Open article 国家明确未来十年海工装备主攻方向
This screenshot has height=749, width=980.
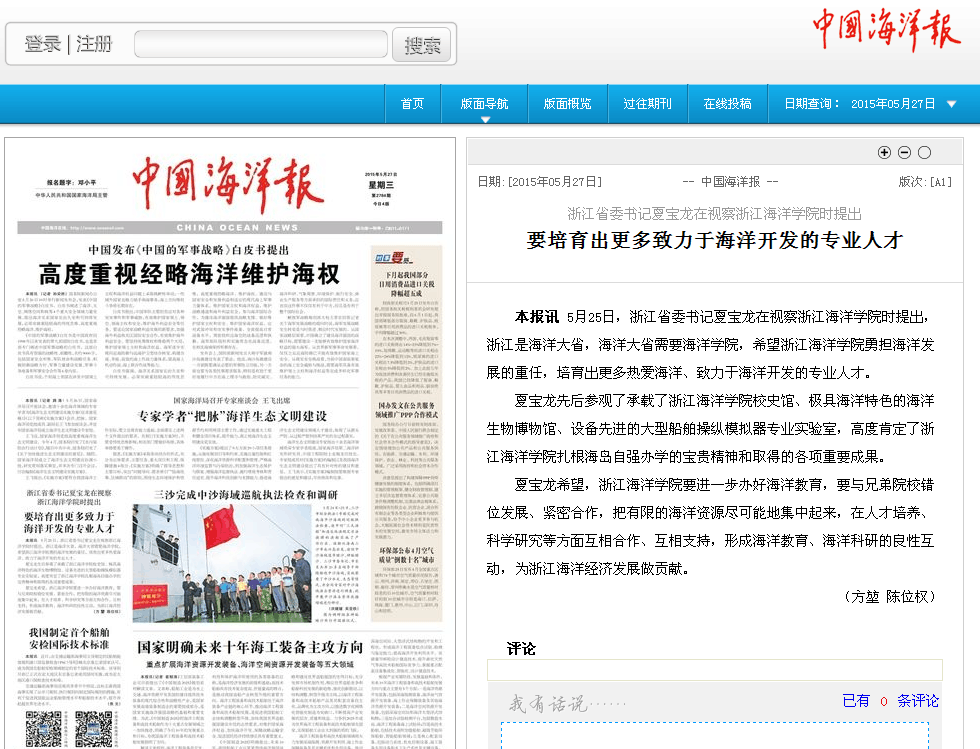pos(250,646)
